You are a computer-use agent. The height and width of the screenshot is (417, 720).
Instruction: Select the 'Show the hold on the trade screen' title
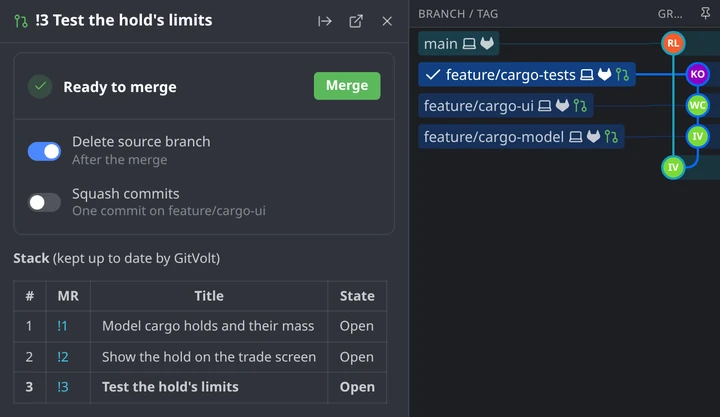click(x=209, y=357)
